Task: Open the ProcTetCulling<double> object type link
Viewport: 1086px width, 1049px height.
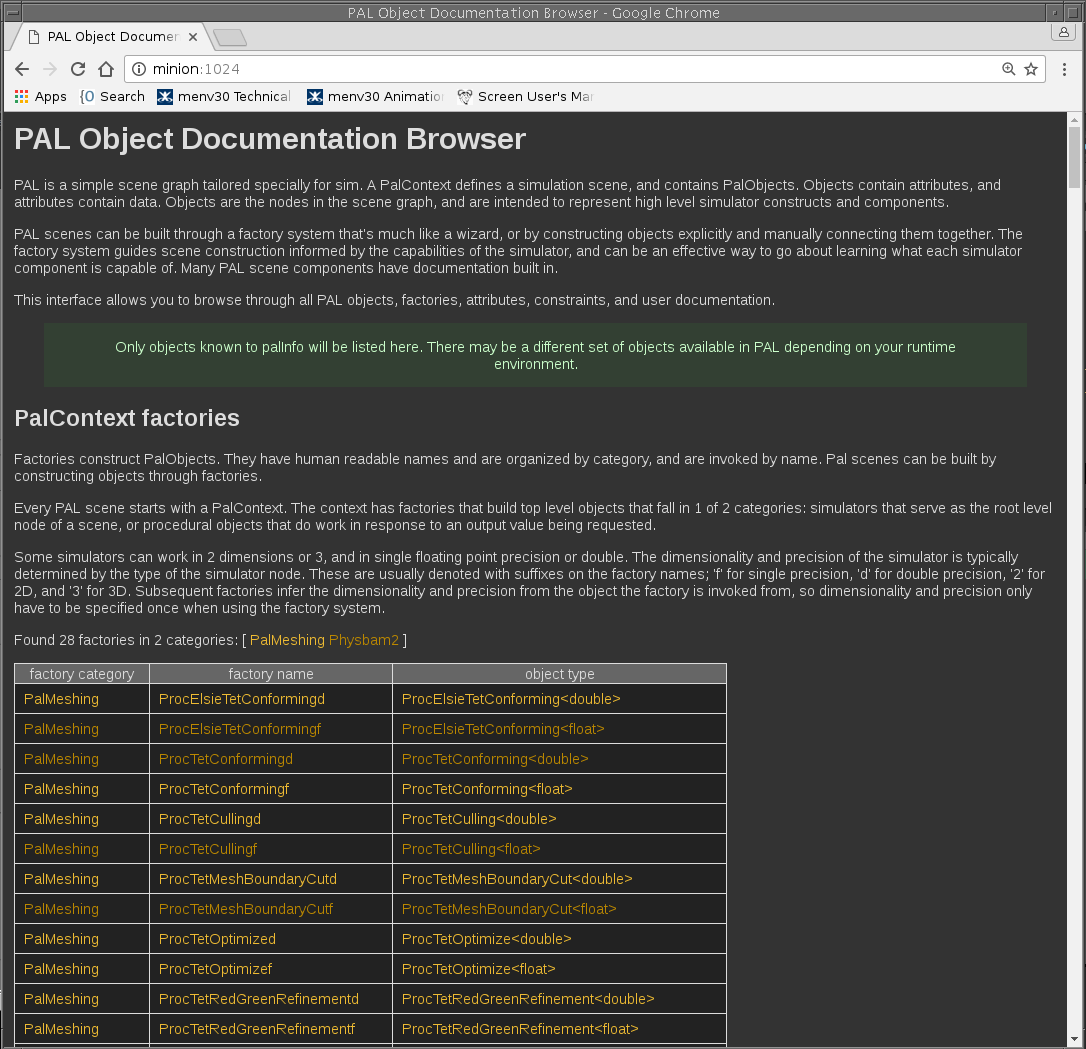Action: 479,819
